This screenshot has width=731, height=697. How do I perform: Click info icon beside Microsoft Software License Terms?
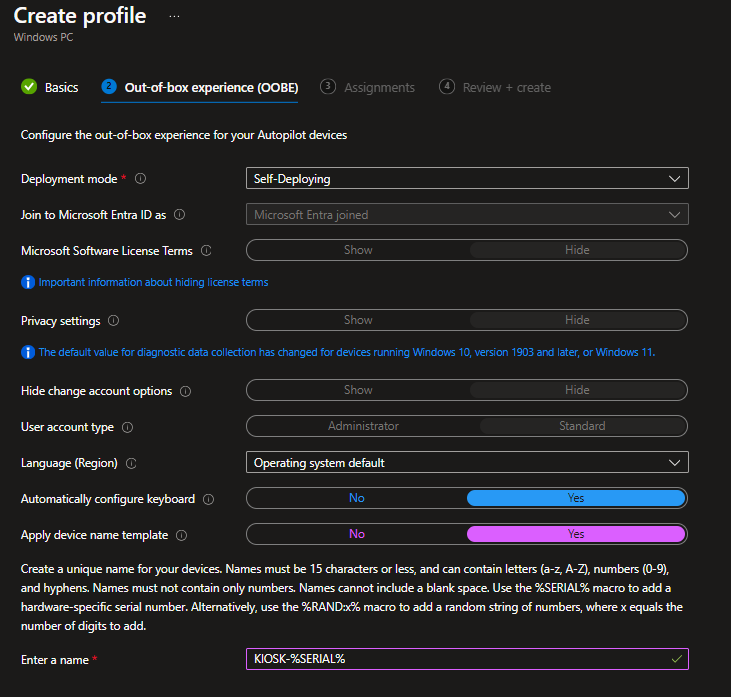point(206,251)
